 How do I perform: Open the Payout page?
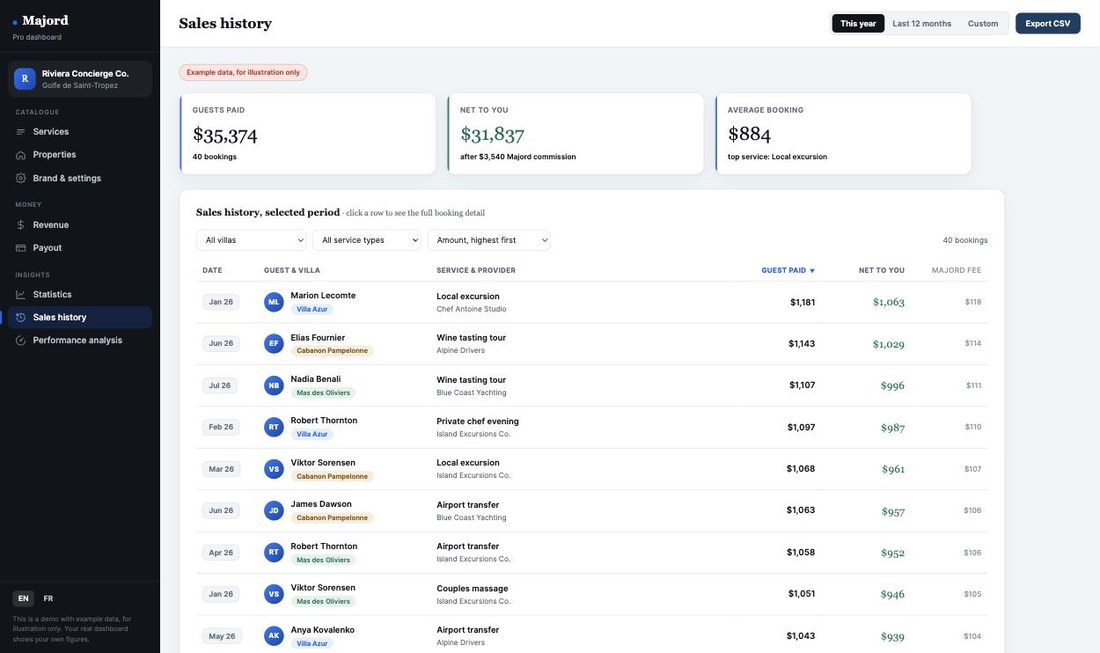tap(80, 248)
